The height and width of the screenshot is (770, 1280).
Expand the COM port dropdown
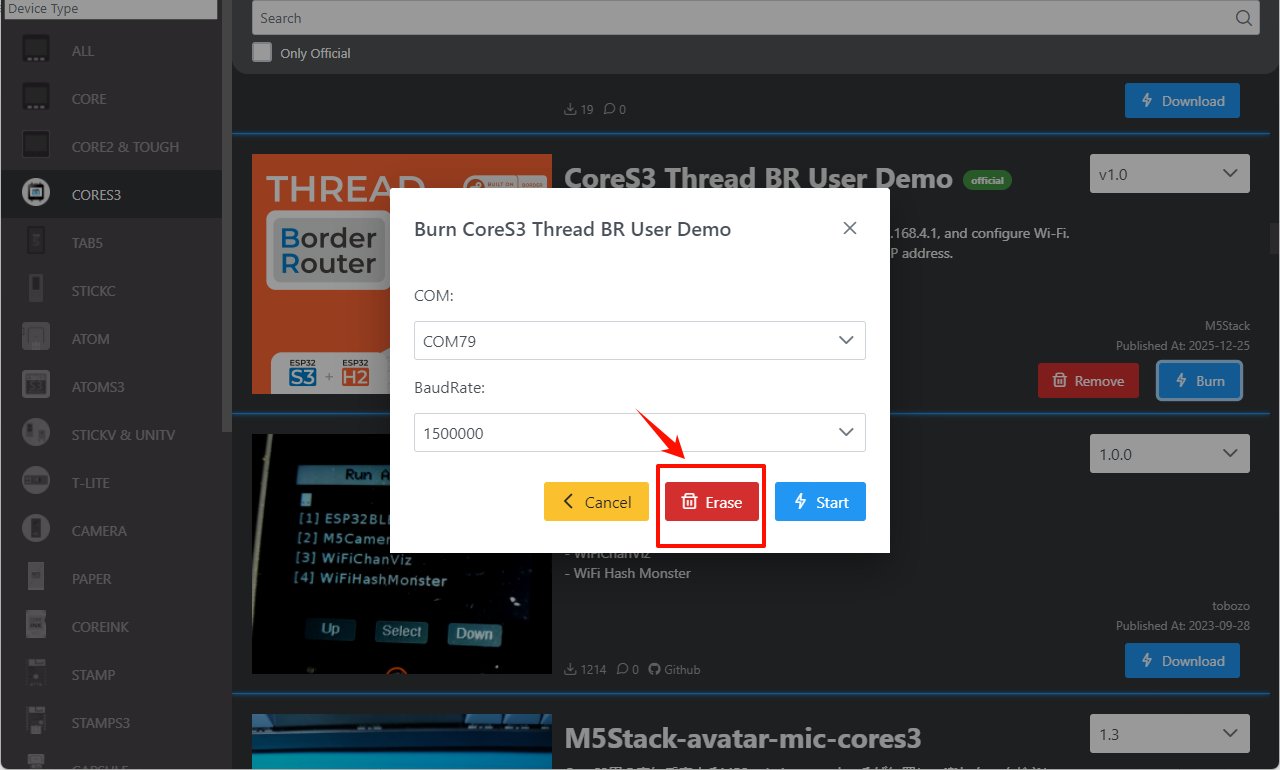(x=640, y=341)
